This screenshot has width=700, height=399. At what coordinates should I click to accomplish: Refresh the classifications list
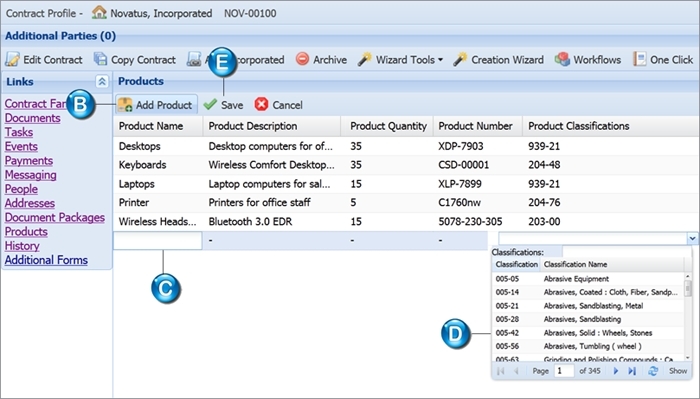click(x=653, y=371)
